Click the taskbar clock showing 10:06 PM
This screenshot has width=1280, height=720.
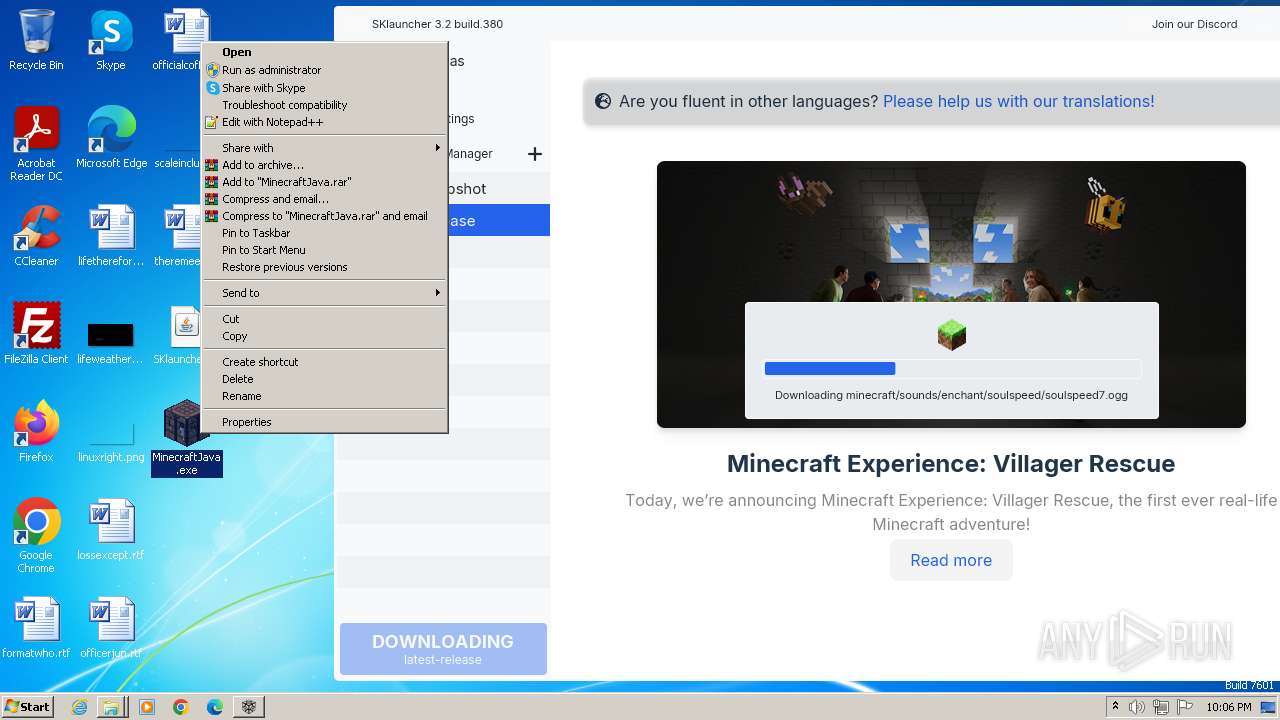pos(1228,707)
